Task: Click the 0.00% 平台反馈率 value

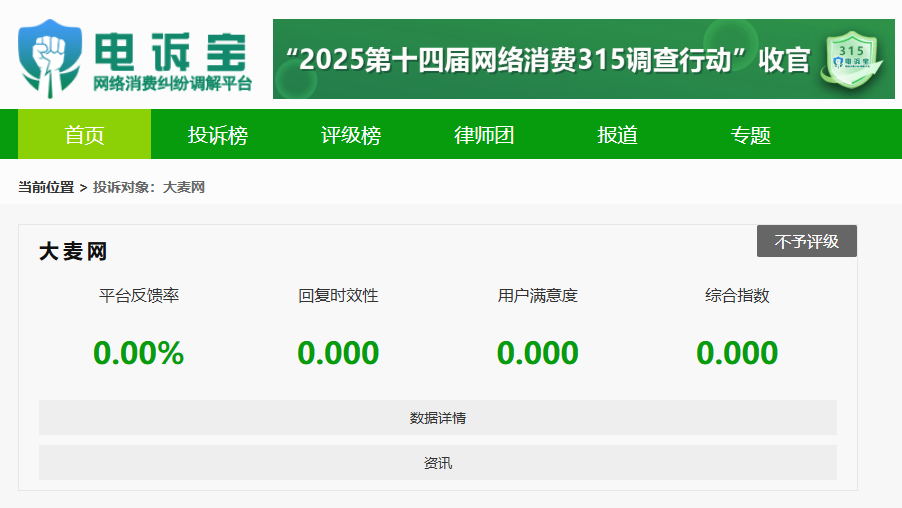Action: (138, 353)
